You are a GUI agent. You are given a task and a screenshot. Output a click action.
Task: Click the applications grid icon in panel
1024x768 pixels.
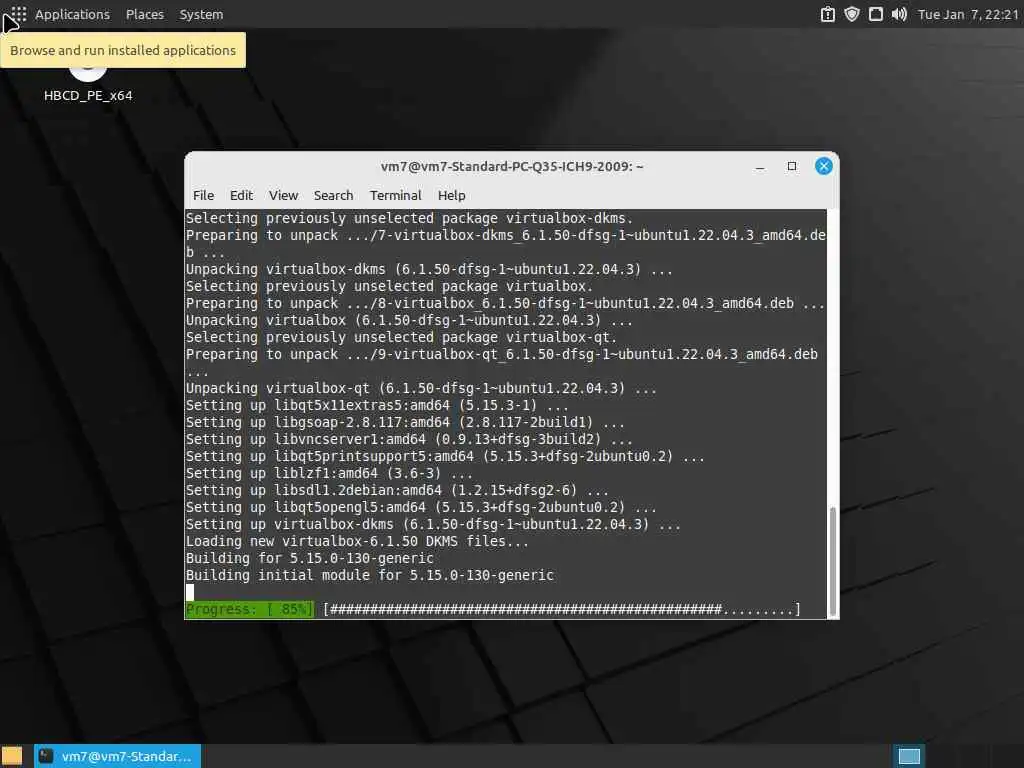click(x=18, y=14)
